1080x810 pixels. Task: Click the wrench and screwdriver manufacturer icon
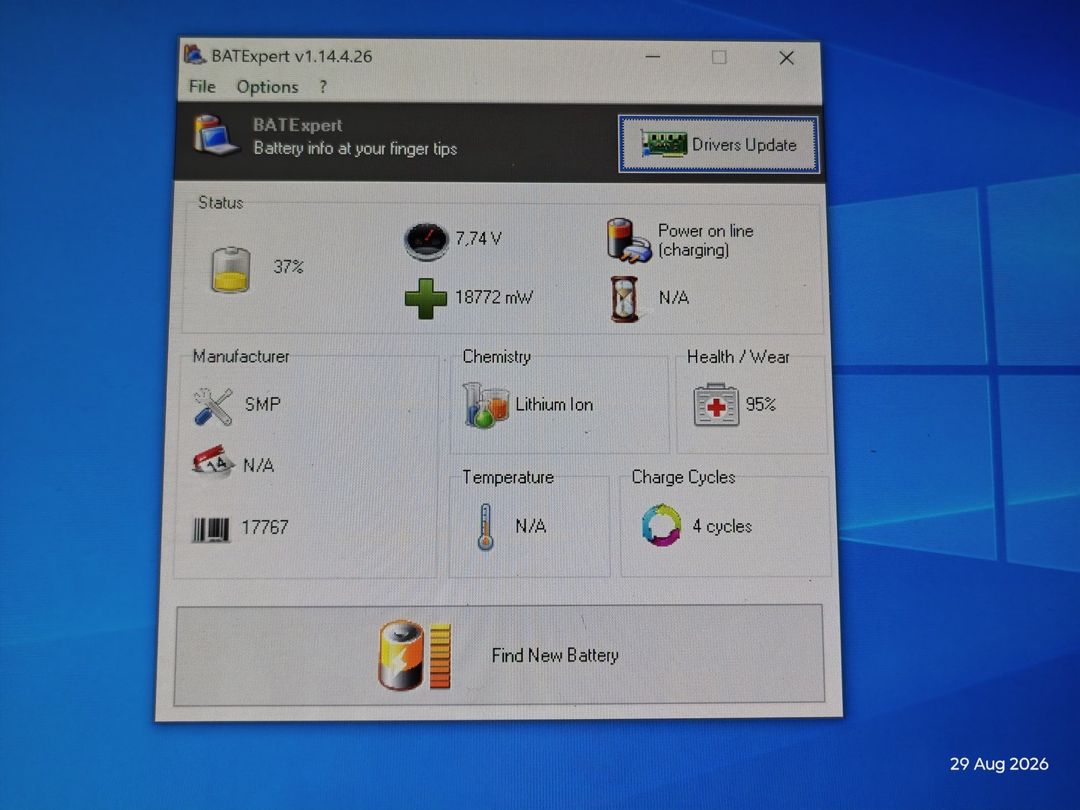pos(213,406)
